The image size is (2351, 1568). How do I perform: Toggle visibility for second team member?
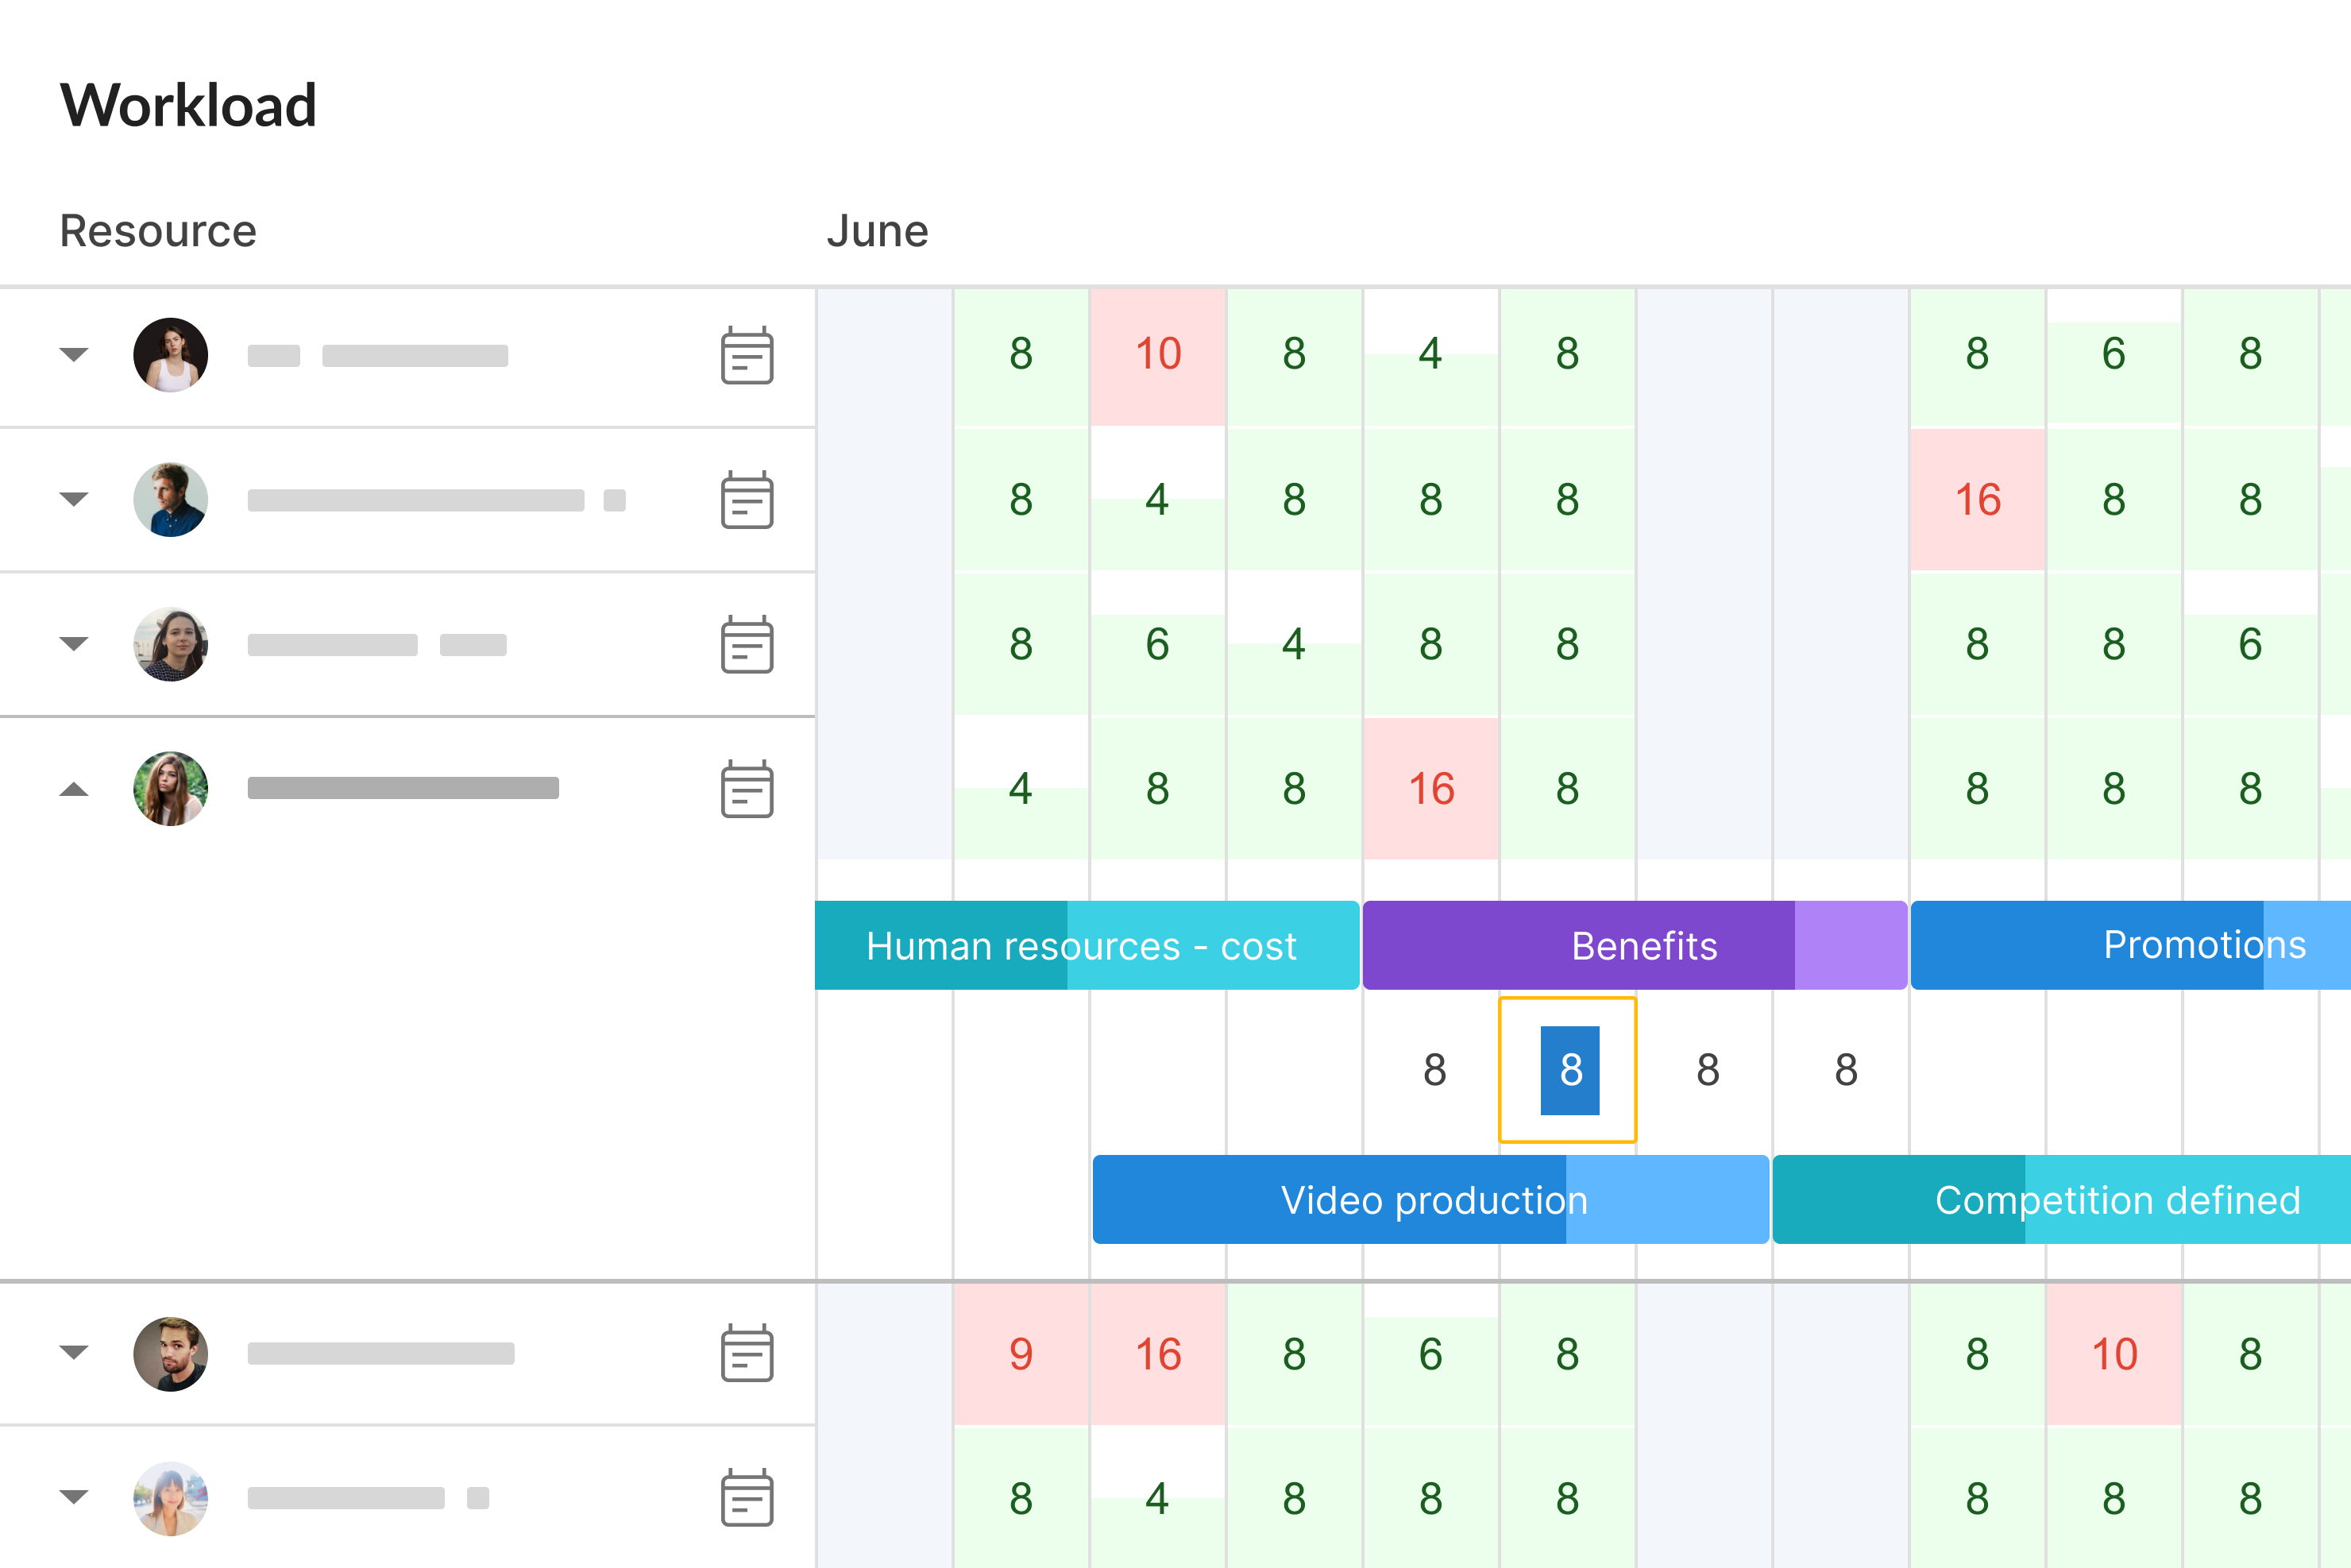point(71,499)
